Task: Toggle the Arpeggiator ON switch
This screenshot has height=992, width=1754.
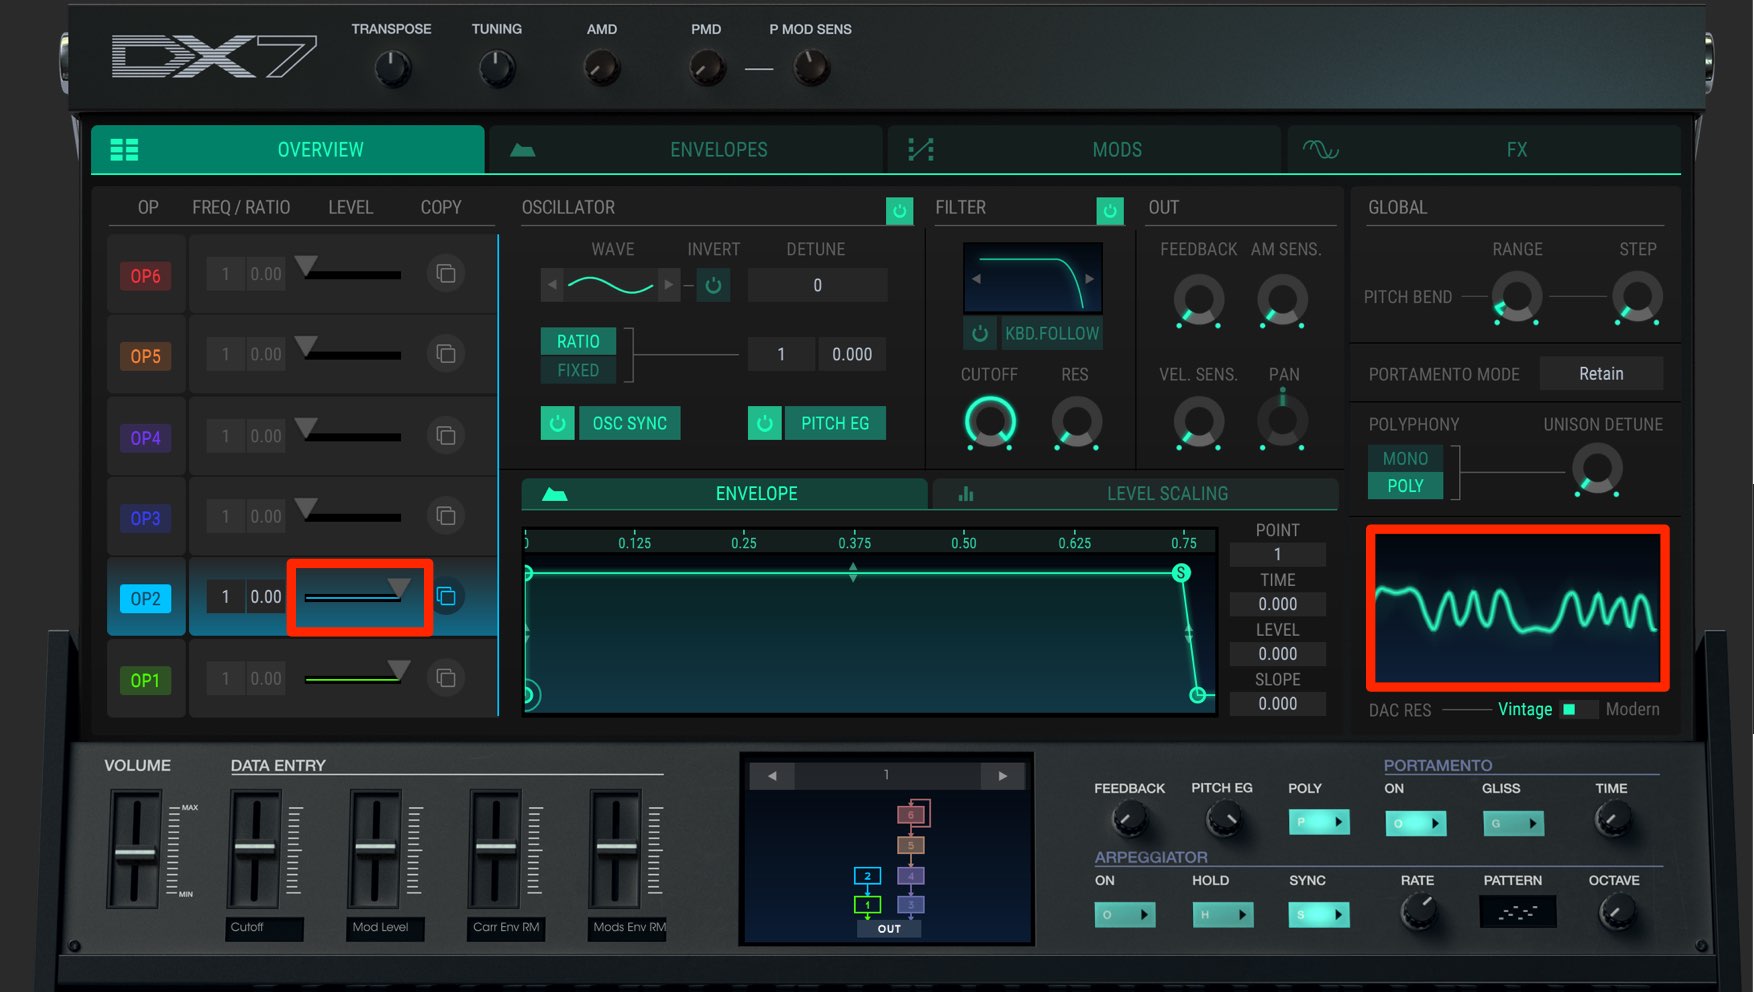Action: click(x=1125, y=914)
